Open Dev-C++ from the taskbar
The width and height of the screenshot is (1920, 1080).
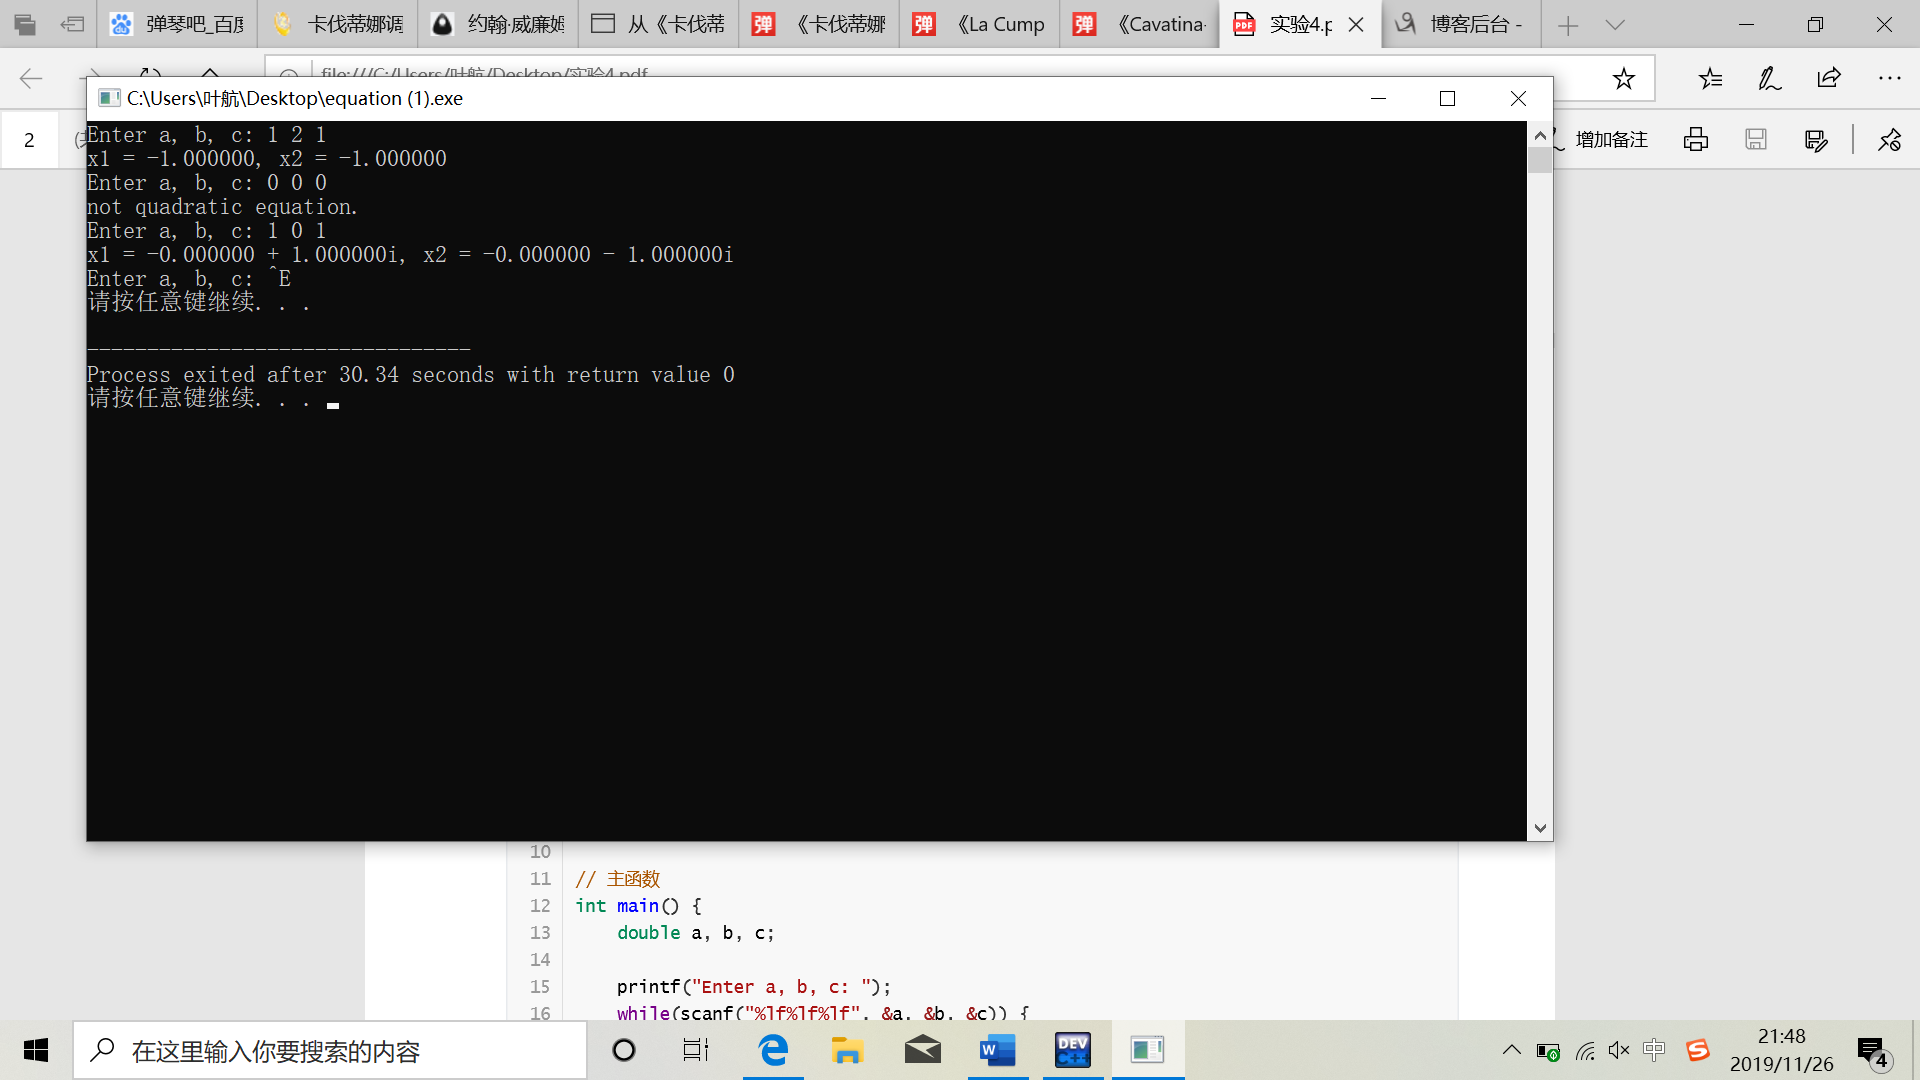pyautogui.click(x=1072, y=1050)
